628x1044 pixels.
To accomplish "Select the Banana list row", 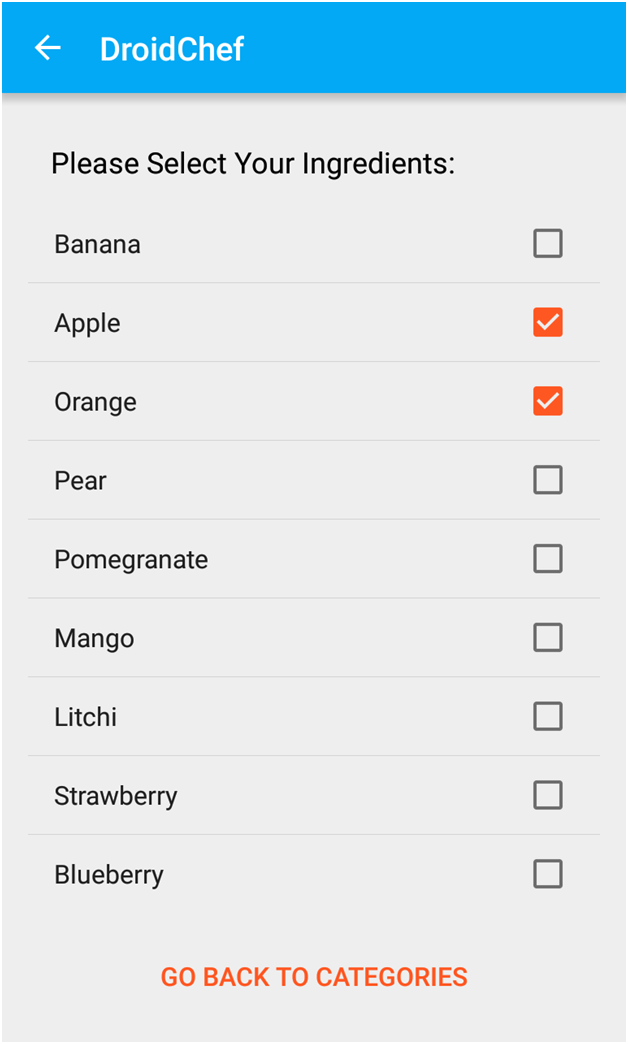I will 97,243.
